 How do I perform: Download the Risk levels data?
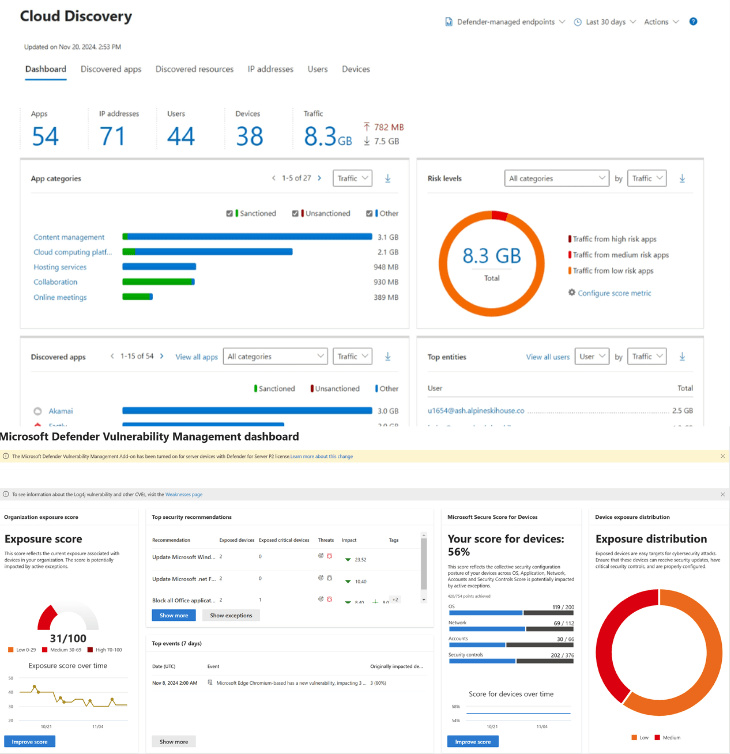(682, 178)
